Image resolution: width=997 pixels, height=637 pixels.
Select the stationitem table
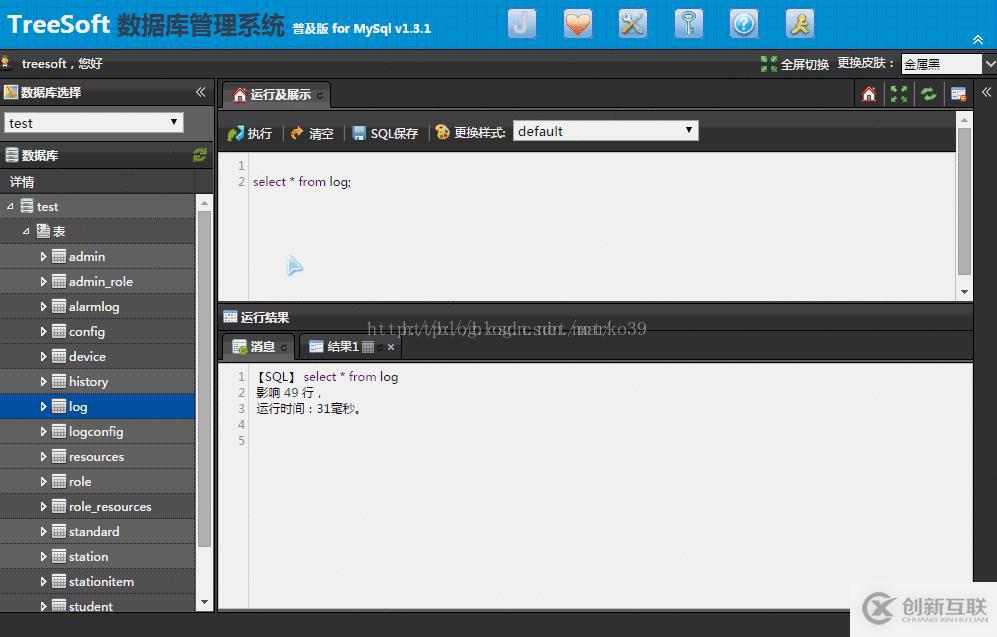pos(98,582)
